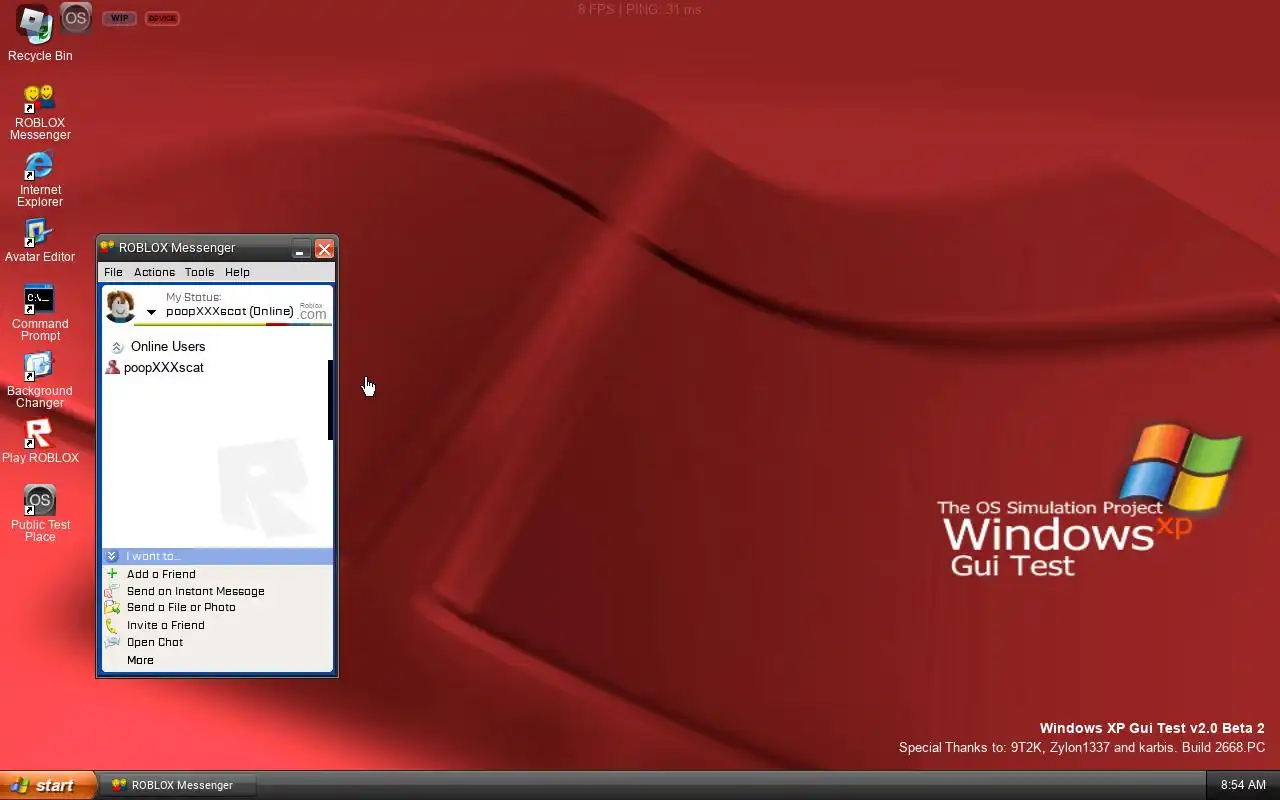Click the user icon beside poopXXXscat
The image size is (1280, 800).
(x=113, y=367)
